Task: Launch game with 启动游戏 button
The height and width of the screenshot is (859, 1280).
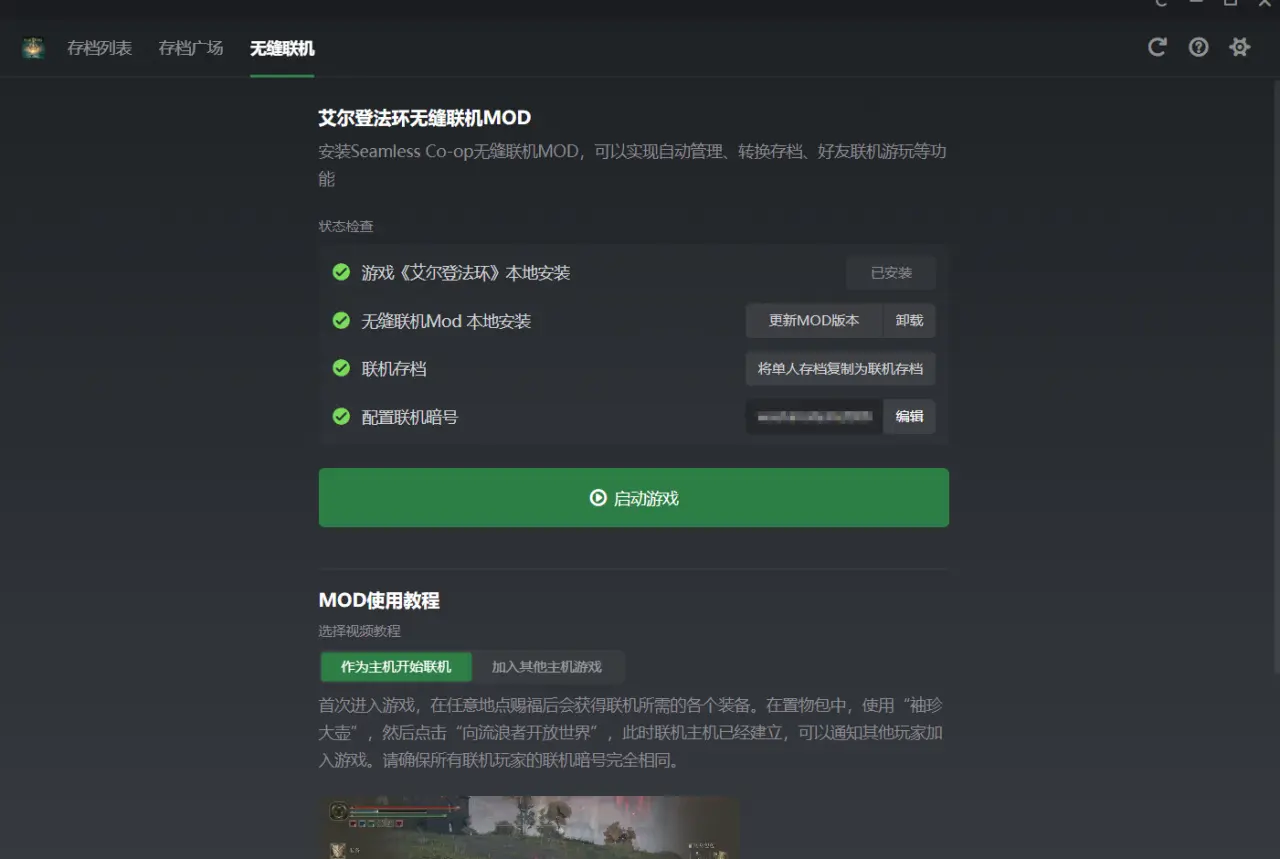Action: point(634,498)
